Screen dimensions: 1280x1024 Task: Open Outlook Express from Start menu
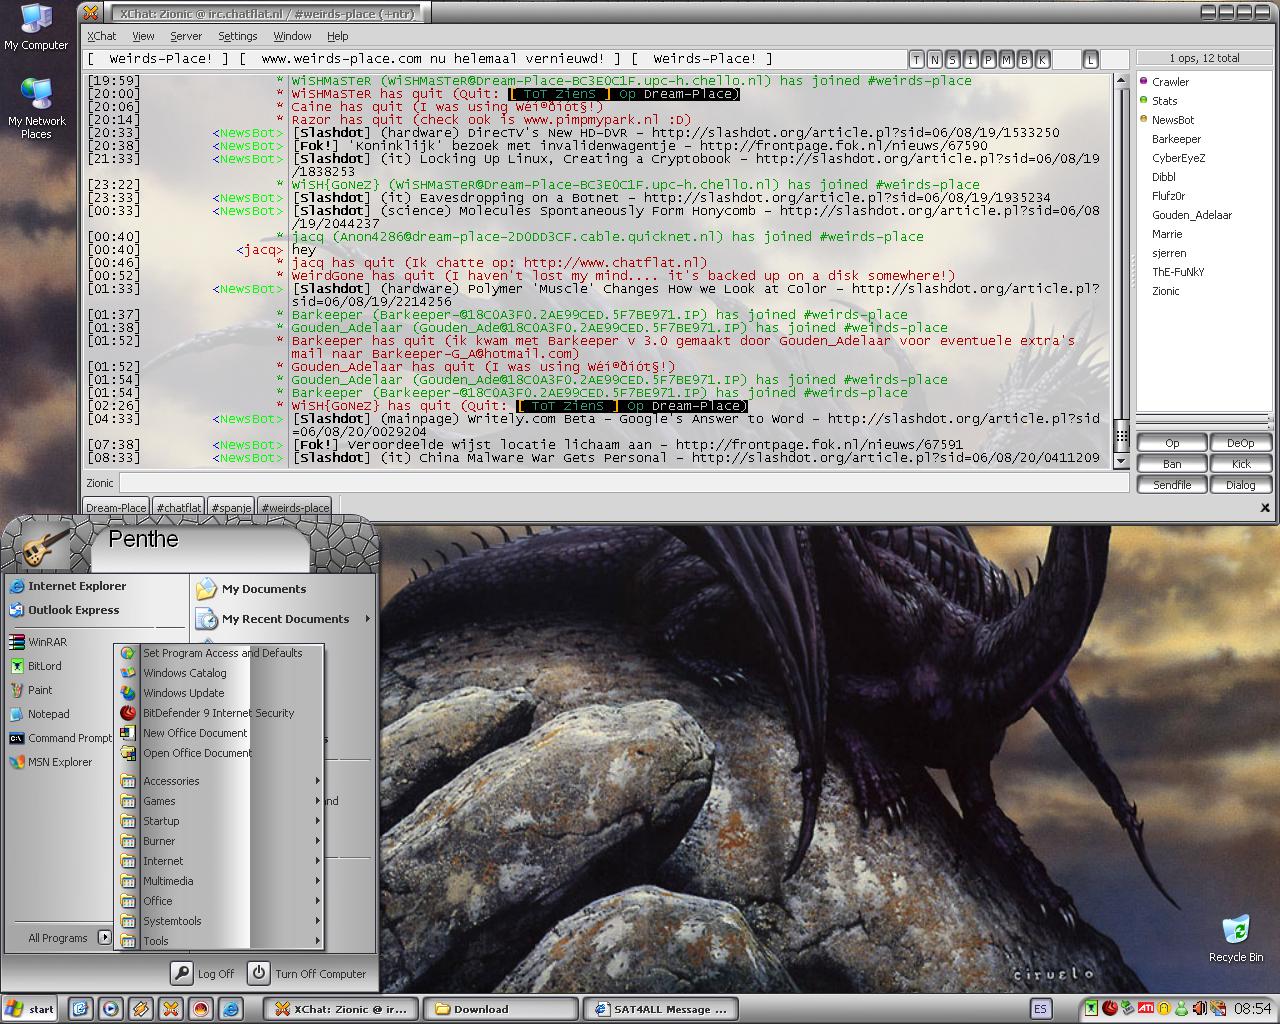[64, 610]
